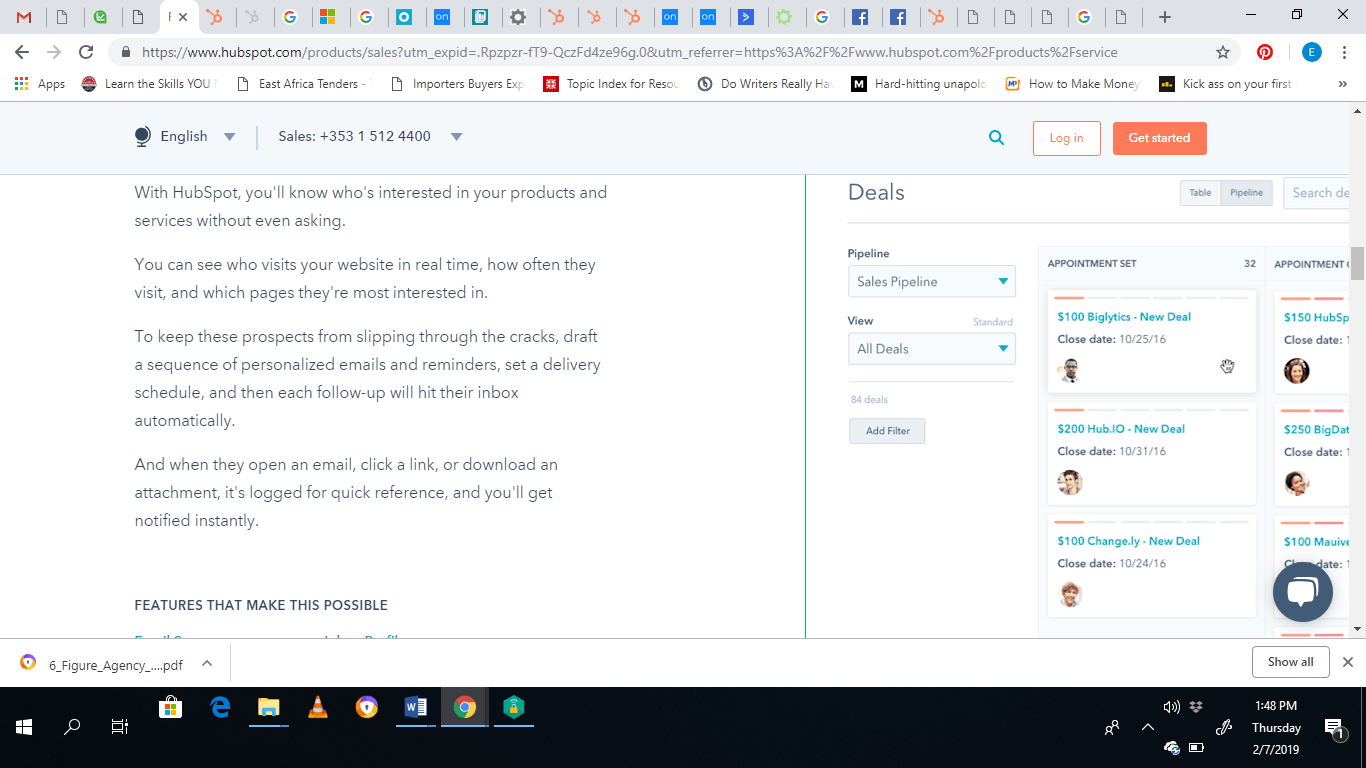Open a new browser tab
This screenshot has width=1366, height=768.
pos(1164,17)
